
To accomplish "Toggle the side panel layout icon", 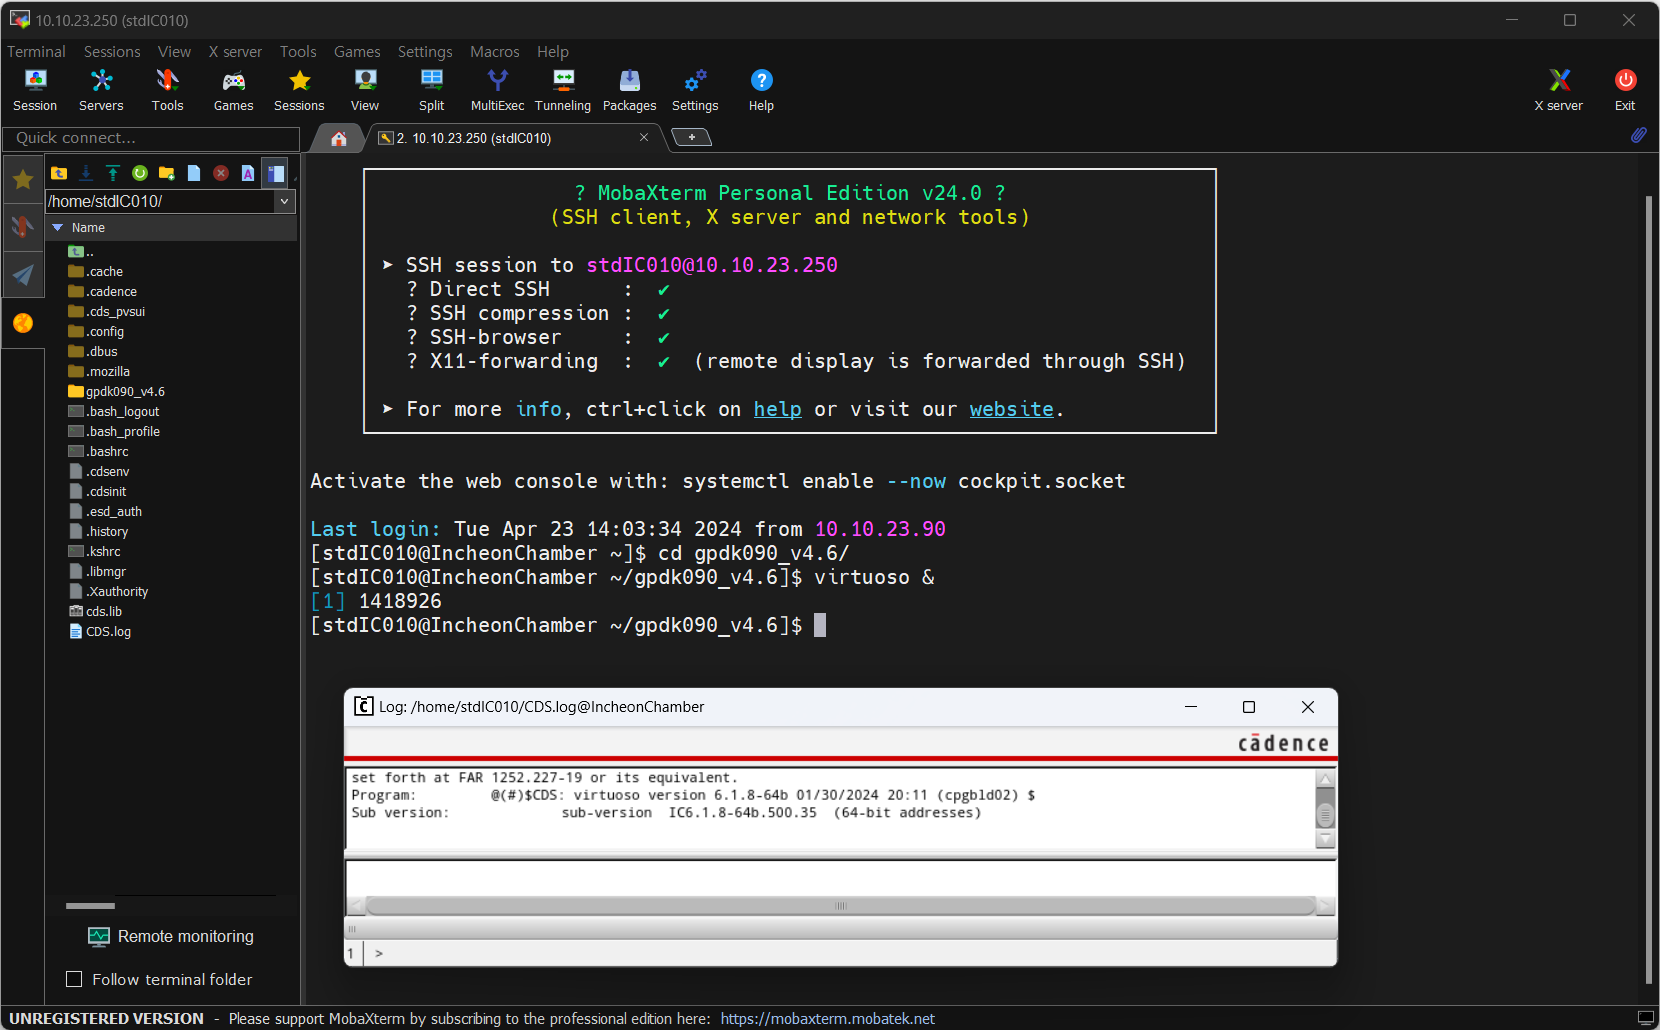I will [x=275, y=173].
